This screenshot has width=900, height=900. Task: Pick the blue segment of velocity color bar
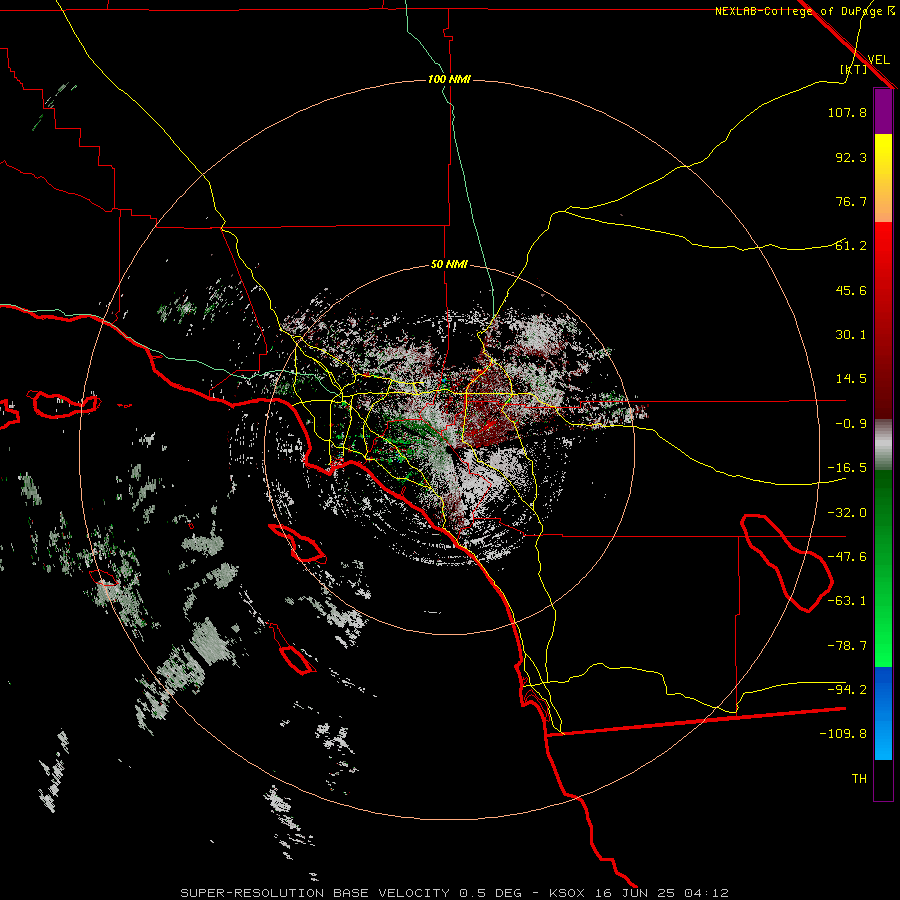883,713
